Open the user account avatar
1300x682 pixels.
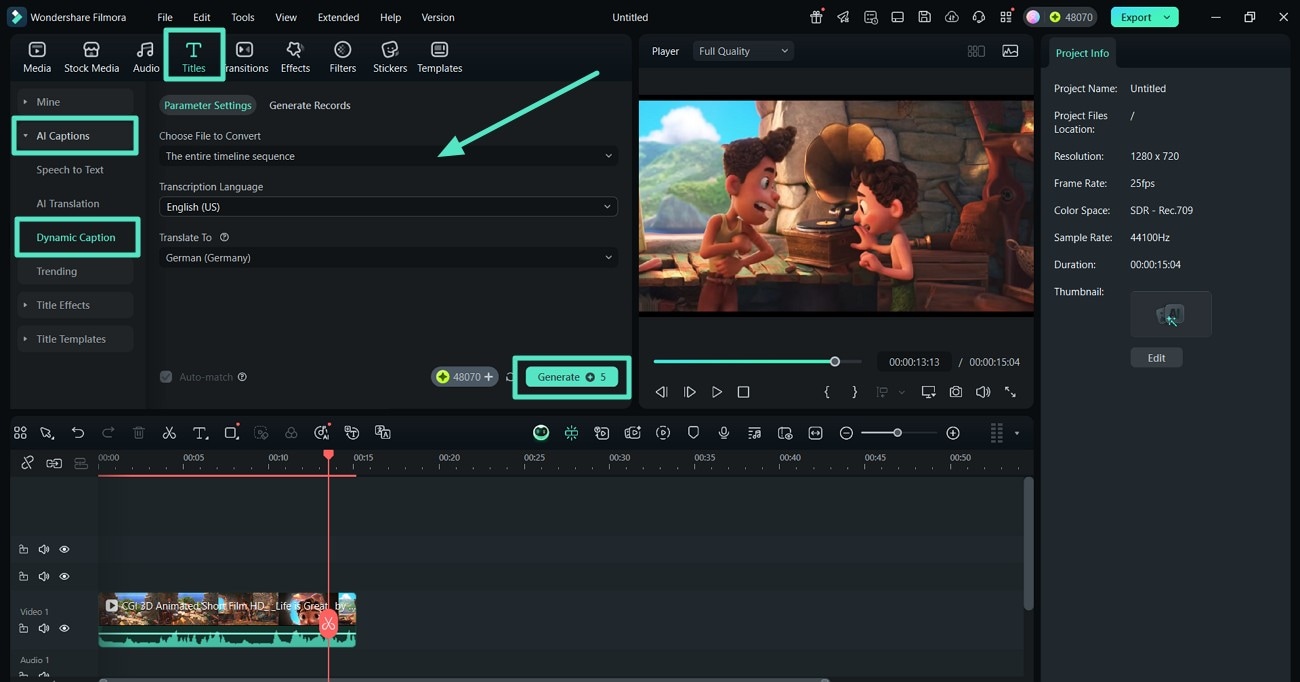tap(1032, 17)
